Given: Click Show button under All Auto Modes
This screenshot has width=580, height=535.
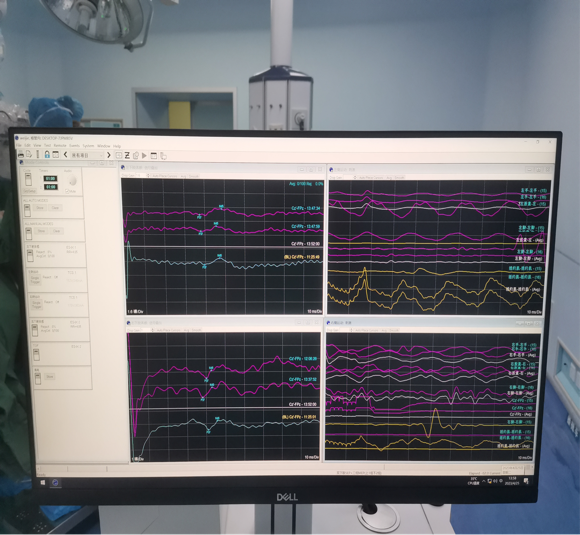Looking at the screenshot, I should (x=40, y=208).
